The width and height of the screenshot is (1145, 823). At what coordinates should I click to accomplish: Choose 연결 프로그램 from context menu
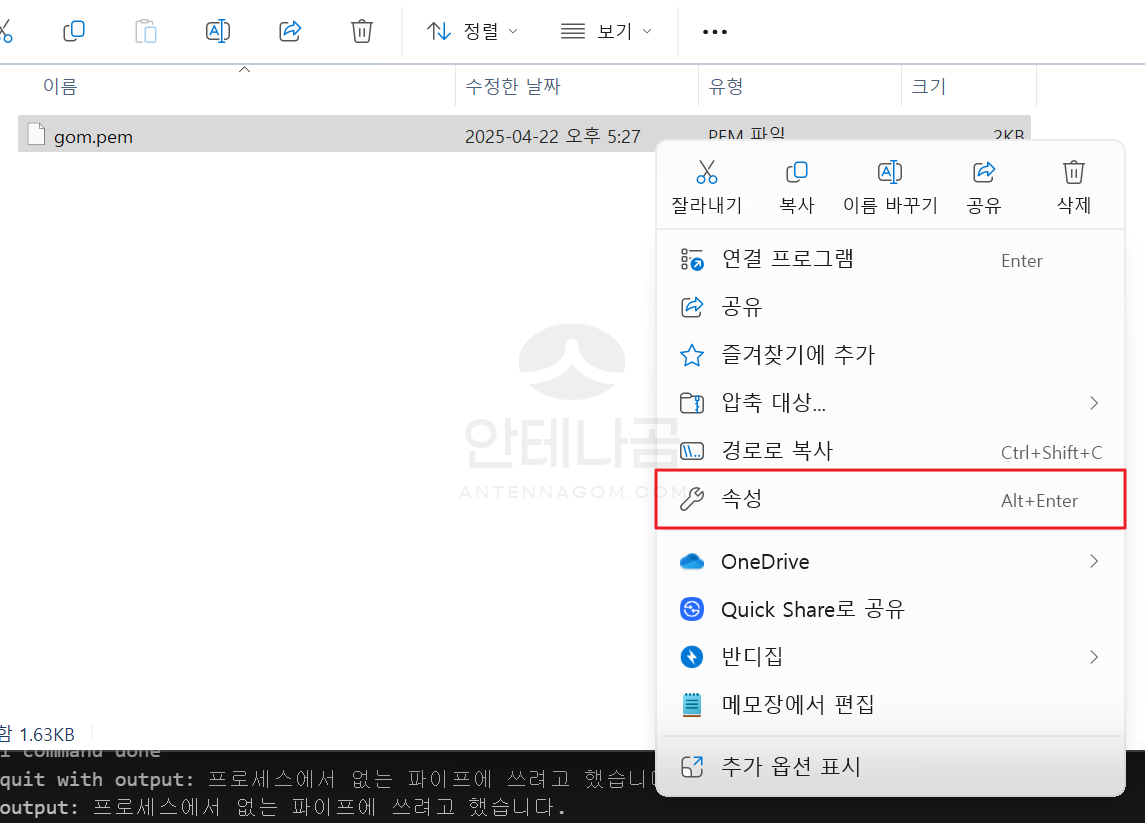pos(890,259)
